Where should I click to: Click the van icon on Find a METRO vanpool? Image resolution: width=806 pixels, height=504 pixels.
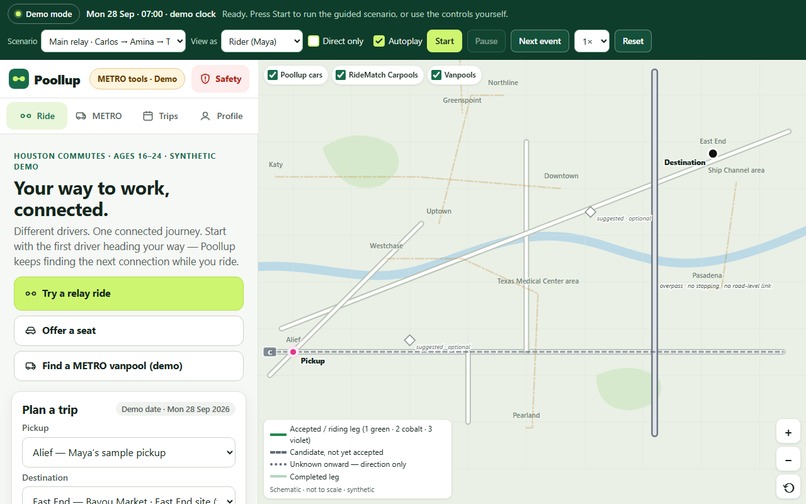(31, 366)
